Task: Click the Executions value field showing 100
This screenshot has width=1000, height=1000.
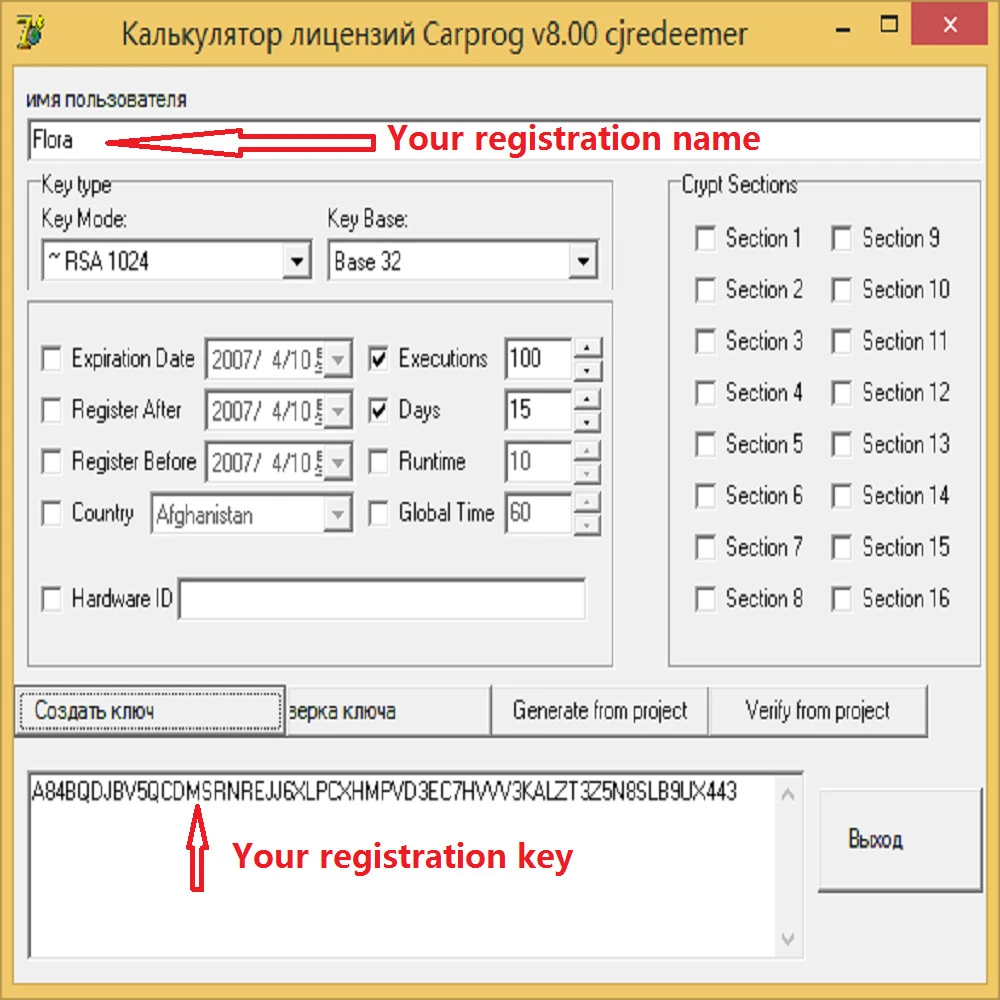Action: click(x=540, y=359)
